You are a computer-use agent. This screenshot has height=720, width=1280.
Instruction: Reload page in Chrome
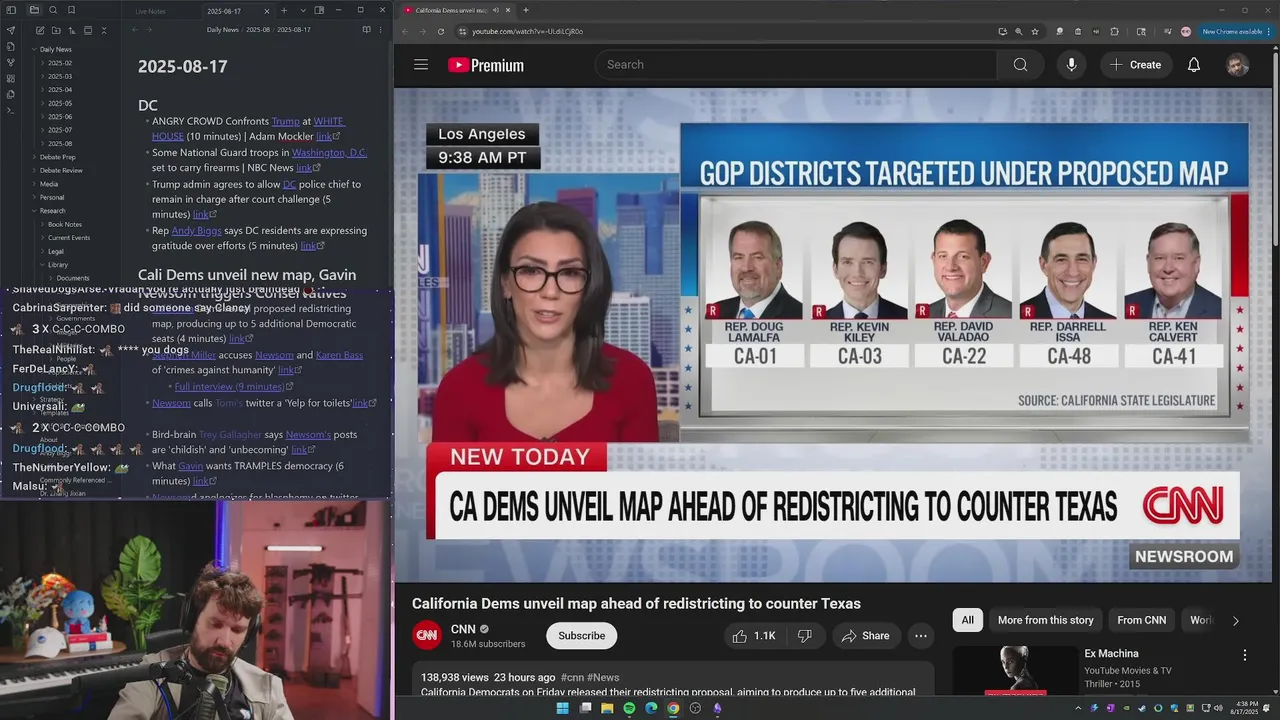[x=440, y=31]
